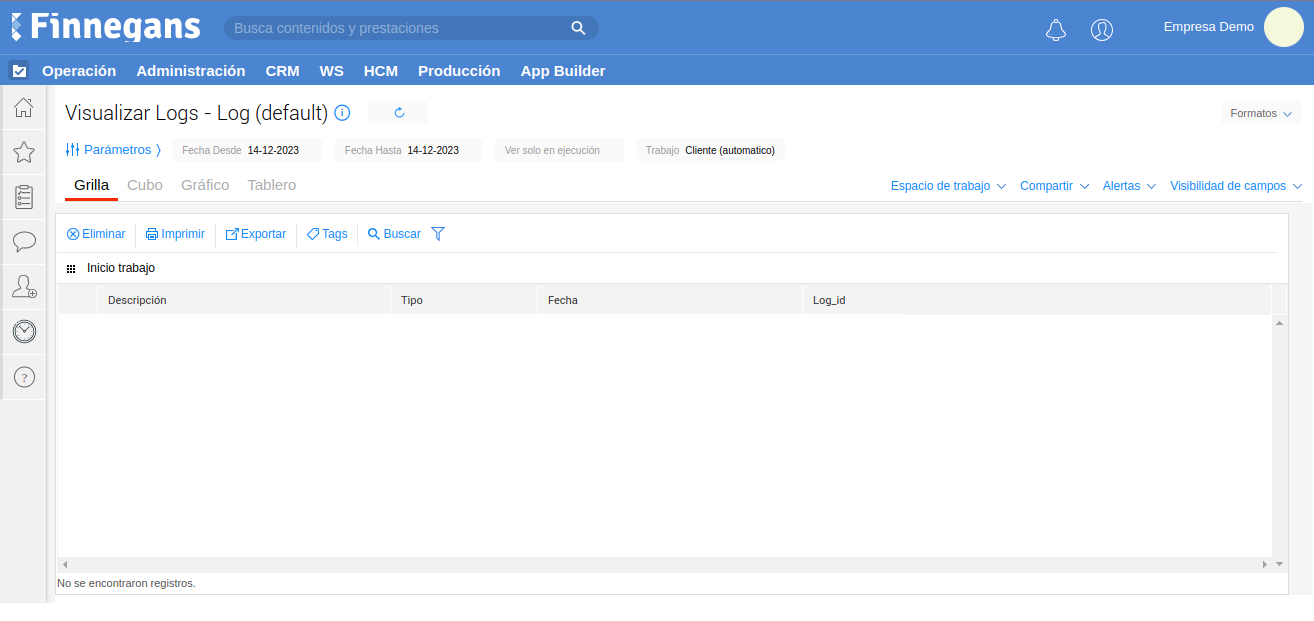Go to Home in the sidebar
Image resolution: width=1314 pixels, height=621 pixels.
[24, 107]
